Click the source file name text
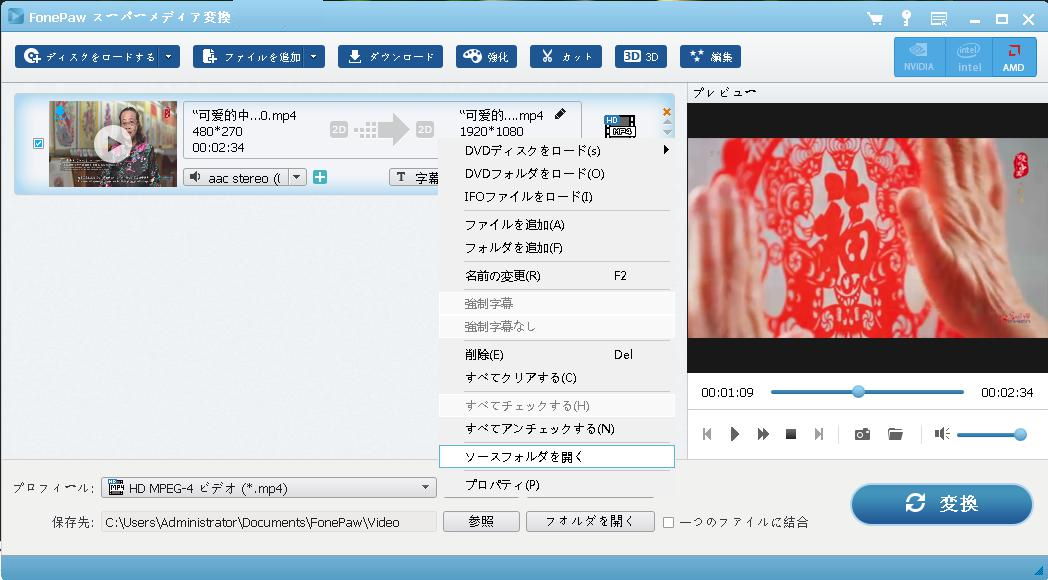Image resolution: width=1048 pixels, height=580 pixels. [244, 115]
